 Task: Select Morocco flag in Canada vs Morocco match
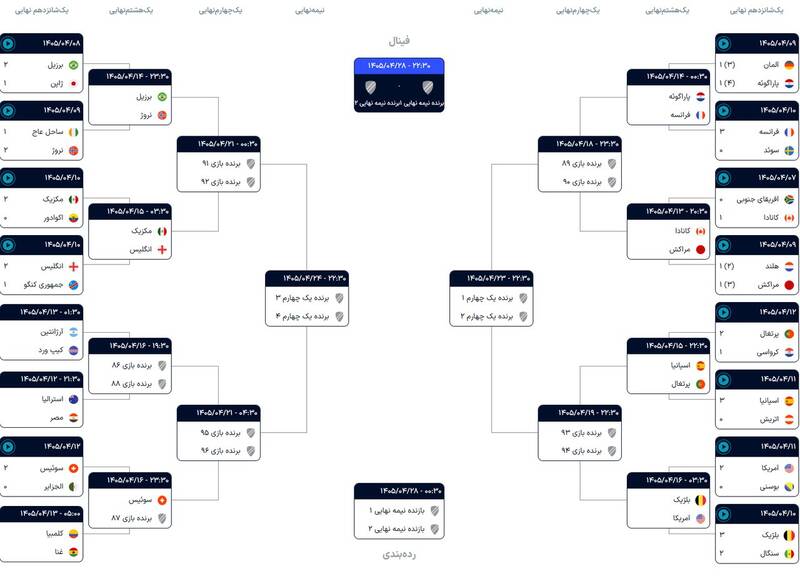coord(701,249)
